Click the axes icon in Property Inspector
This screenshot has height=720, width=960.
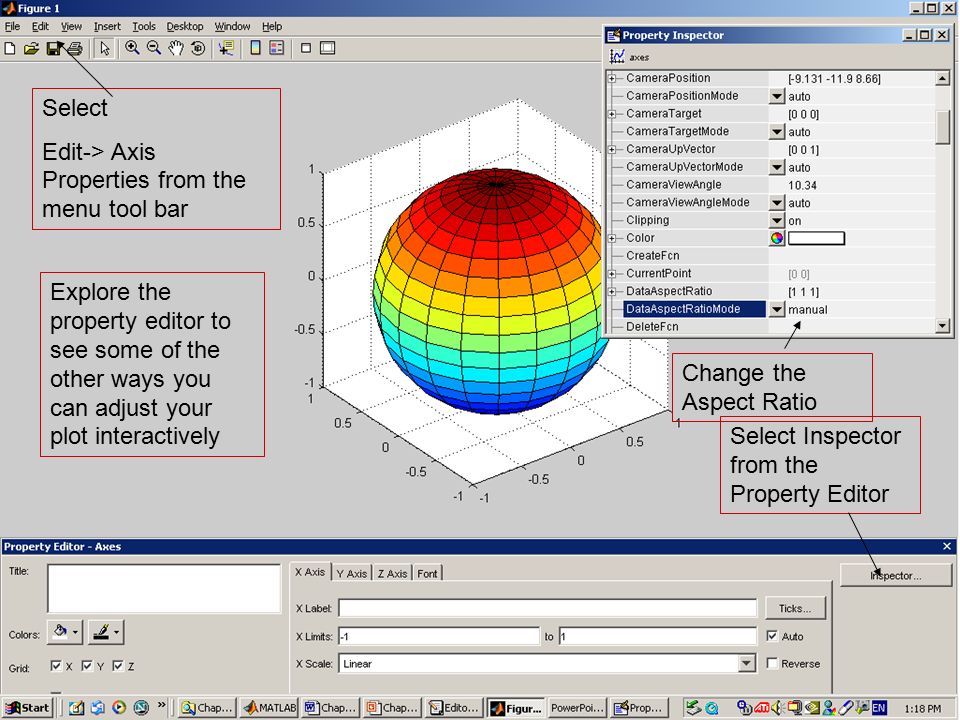[x=617, y=57]
